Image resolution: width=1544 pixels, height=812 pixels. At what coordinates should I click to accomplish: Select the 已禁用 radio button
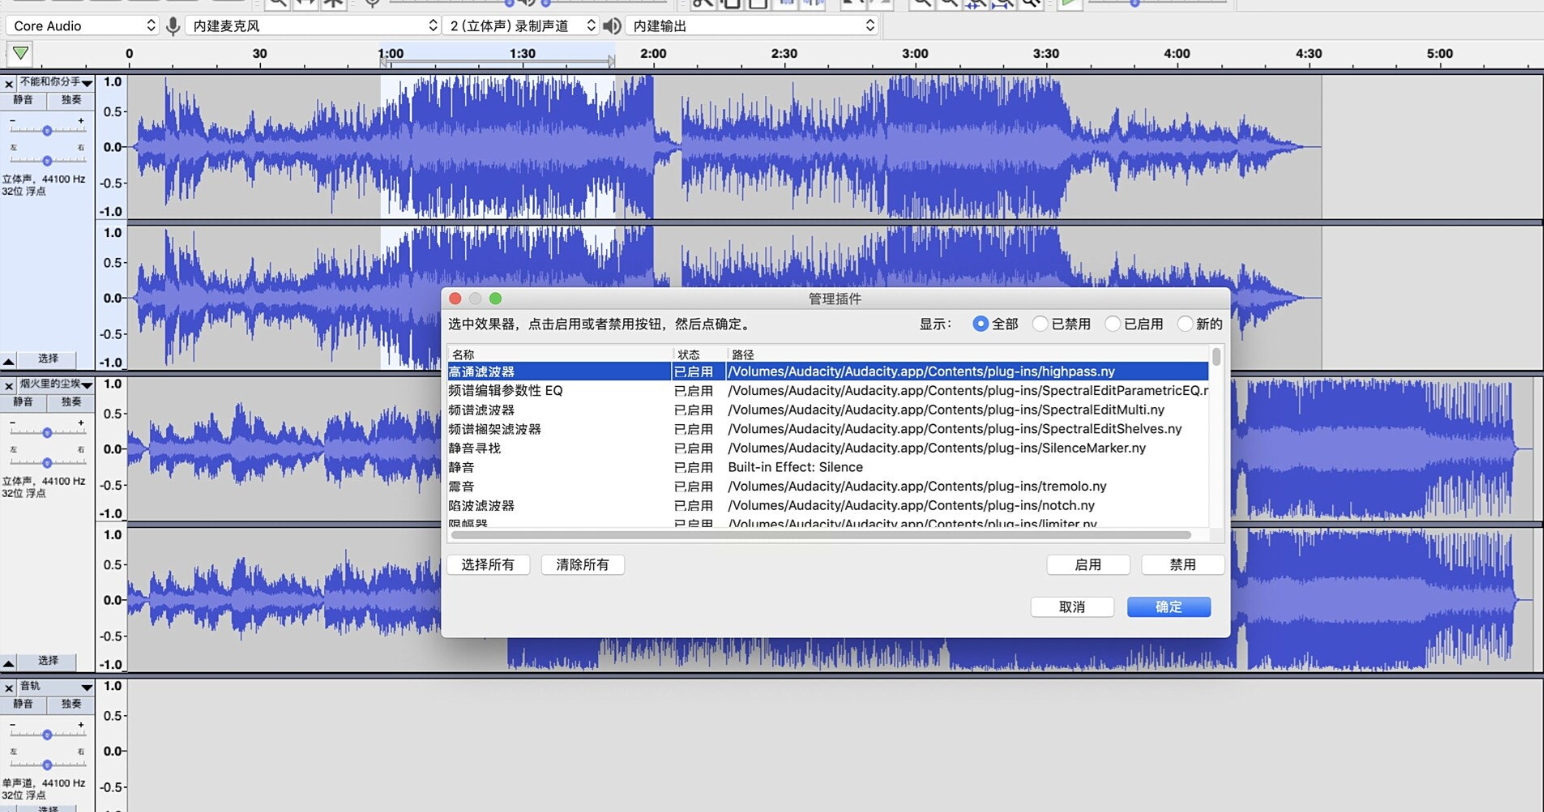1041,324
